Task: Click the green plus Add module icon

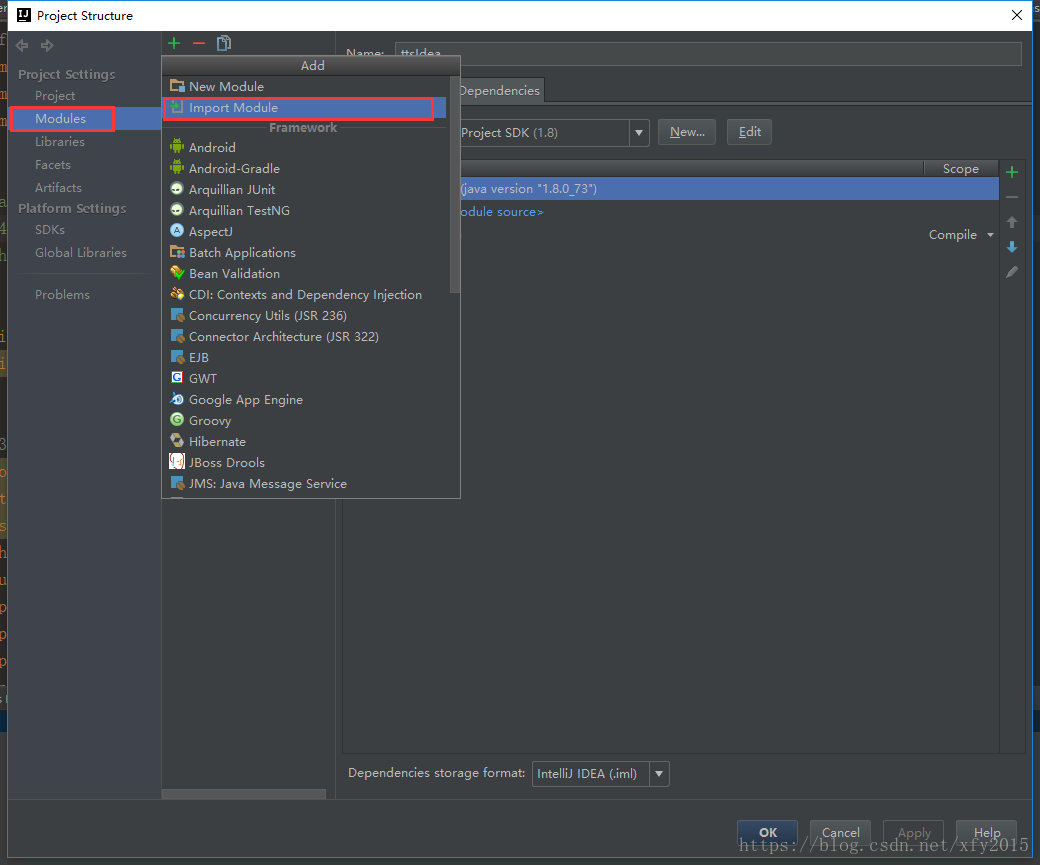Action: click(174, 43)
